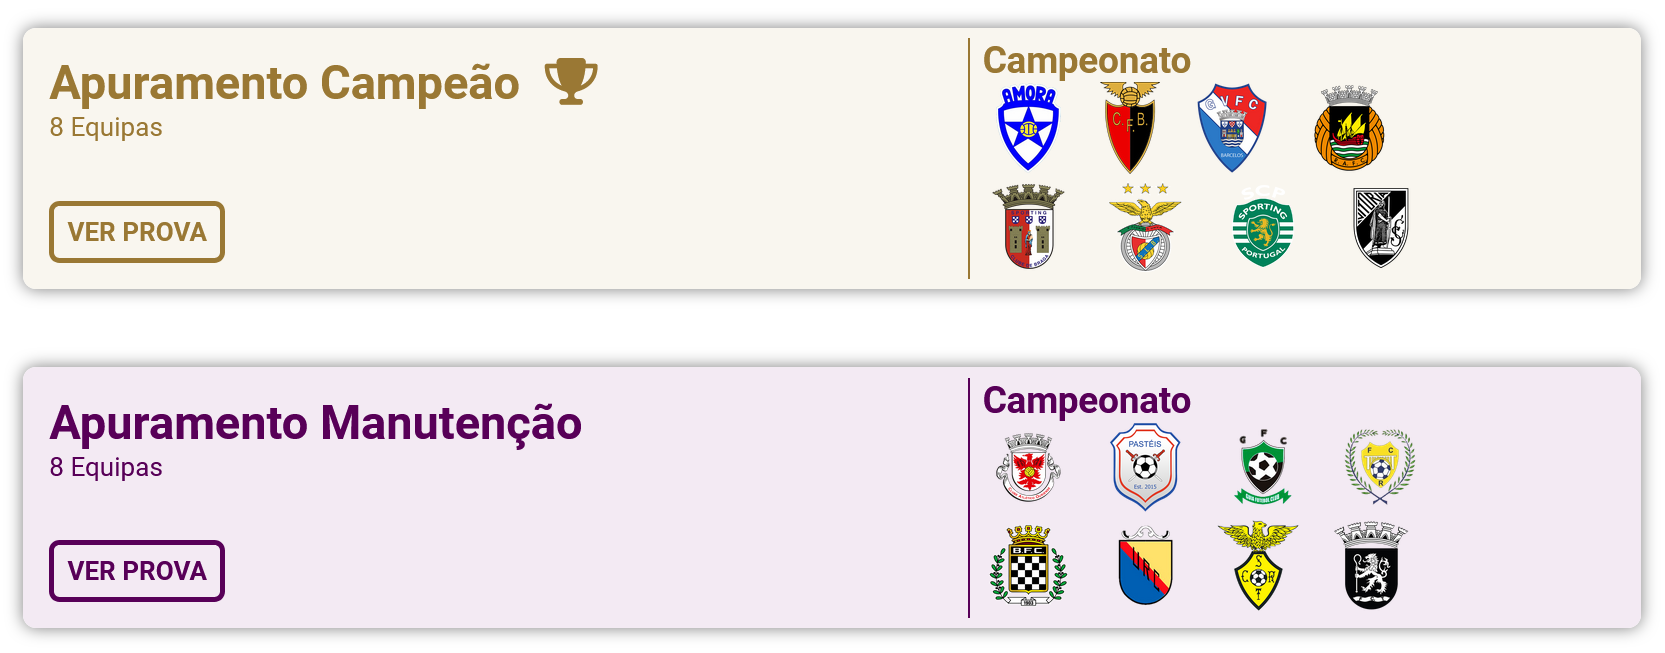Viewport: 1665px width, 653px height.
Task: Click the trophy icon beside Apuramento Campeão
Action: [571, 81]
